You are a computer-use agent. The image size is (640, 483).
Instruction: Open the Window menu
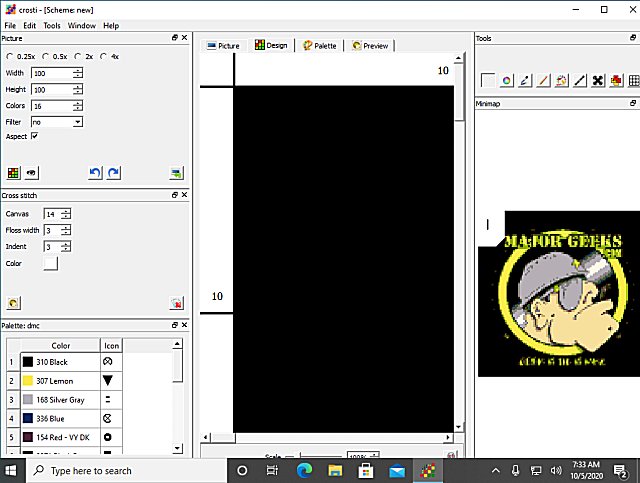[x=82, y=25]
